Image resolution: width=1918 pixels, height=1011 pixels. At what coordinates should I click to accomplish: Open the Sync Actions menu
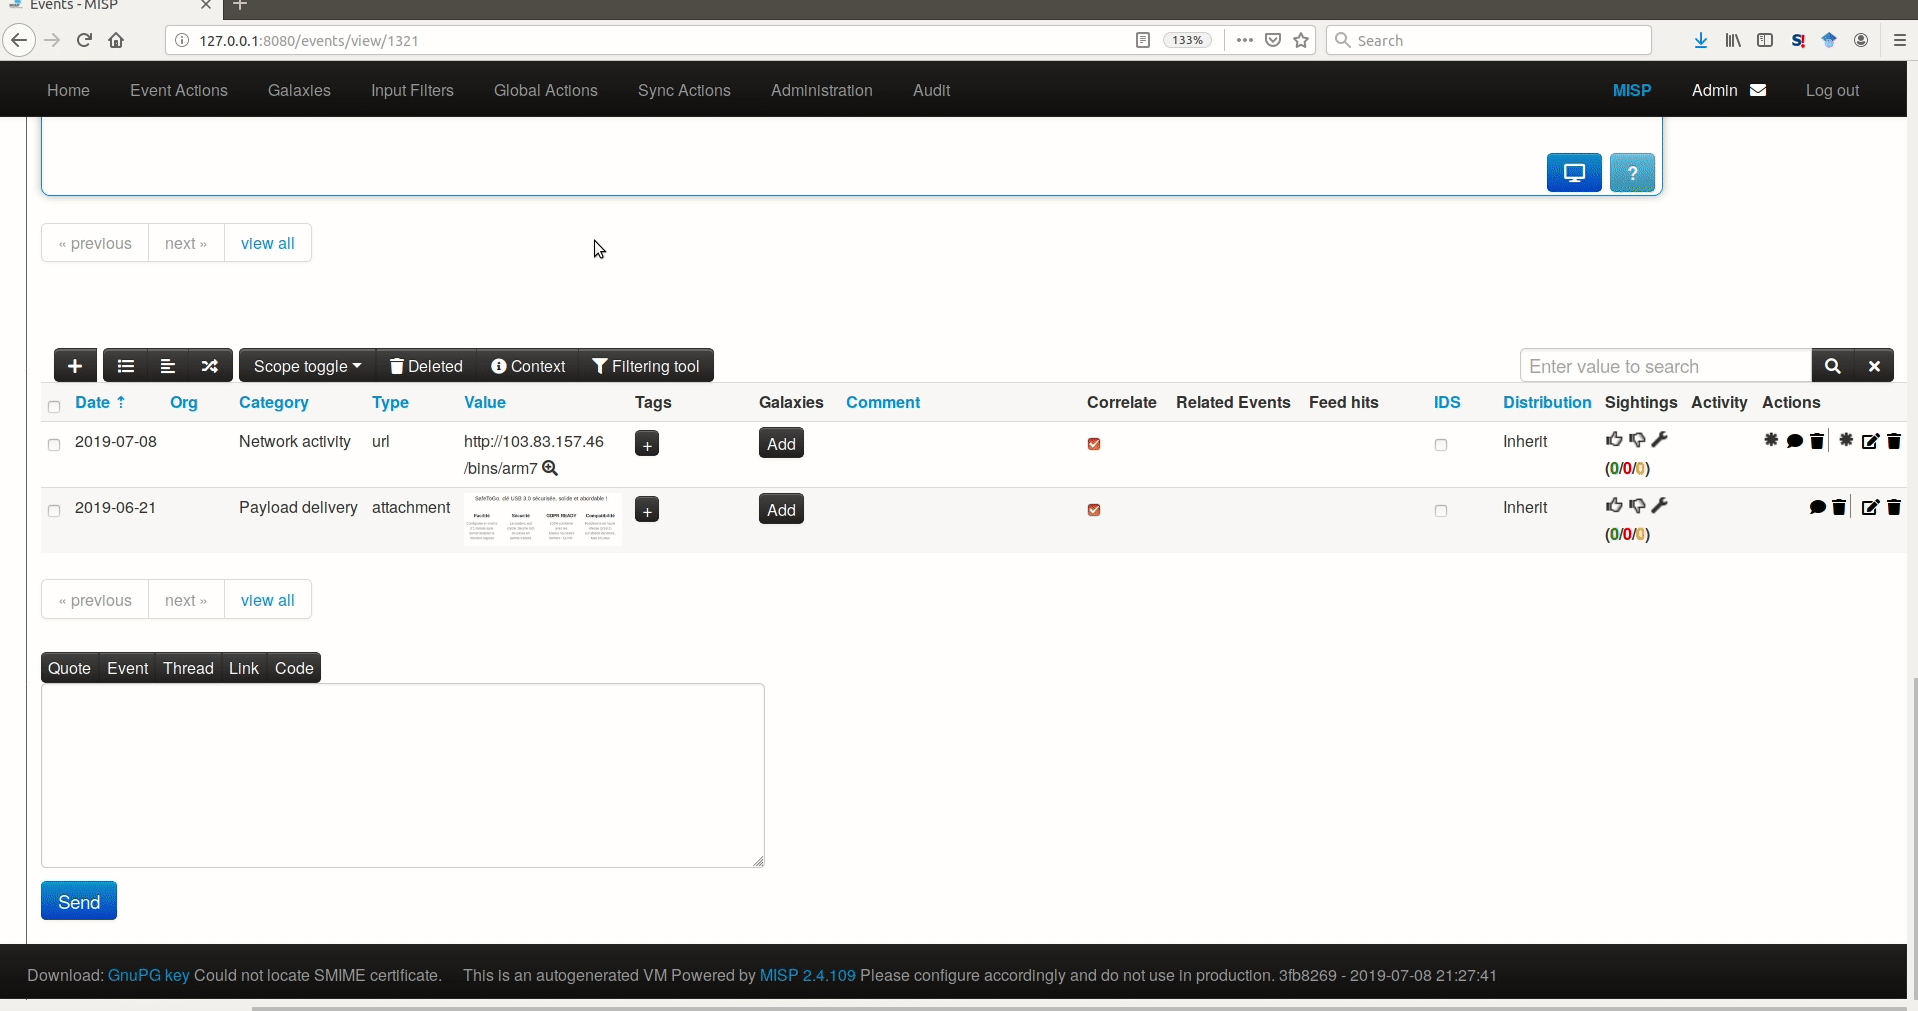684,90
